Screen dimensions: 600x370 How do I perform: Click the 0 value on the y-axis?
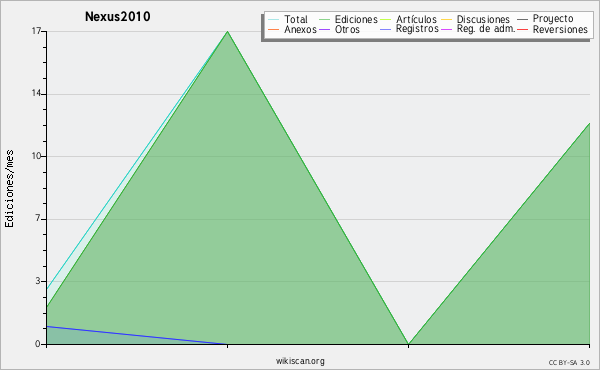pos(38,344)
